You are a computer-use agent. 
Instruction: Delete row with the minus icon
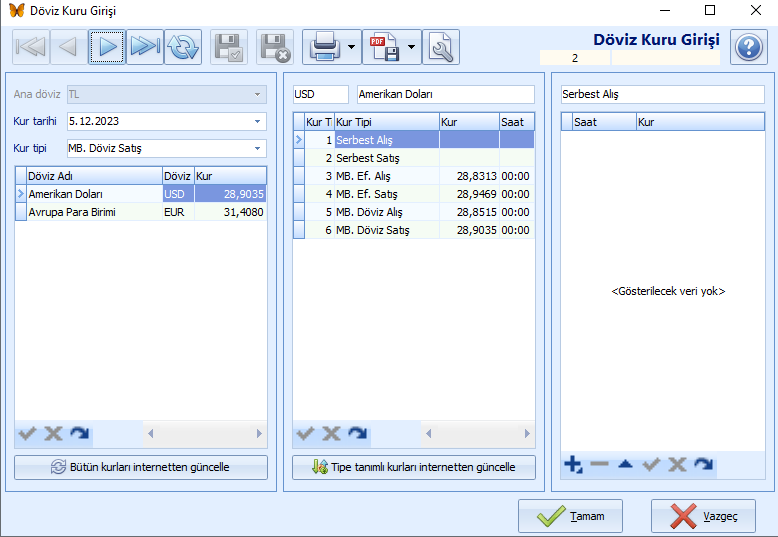point(599,465)
